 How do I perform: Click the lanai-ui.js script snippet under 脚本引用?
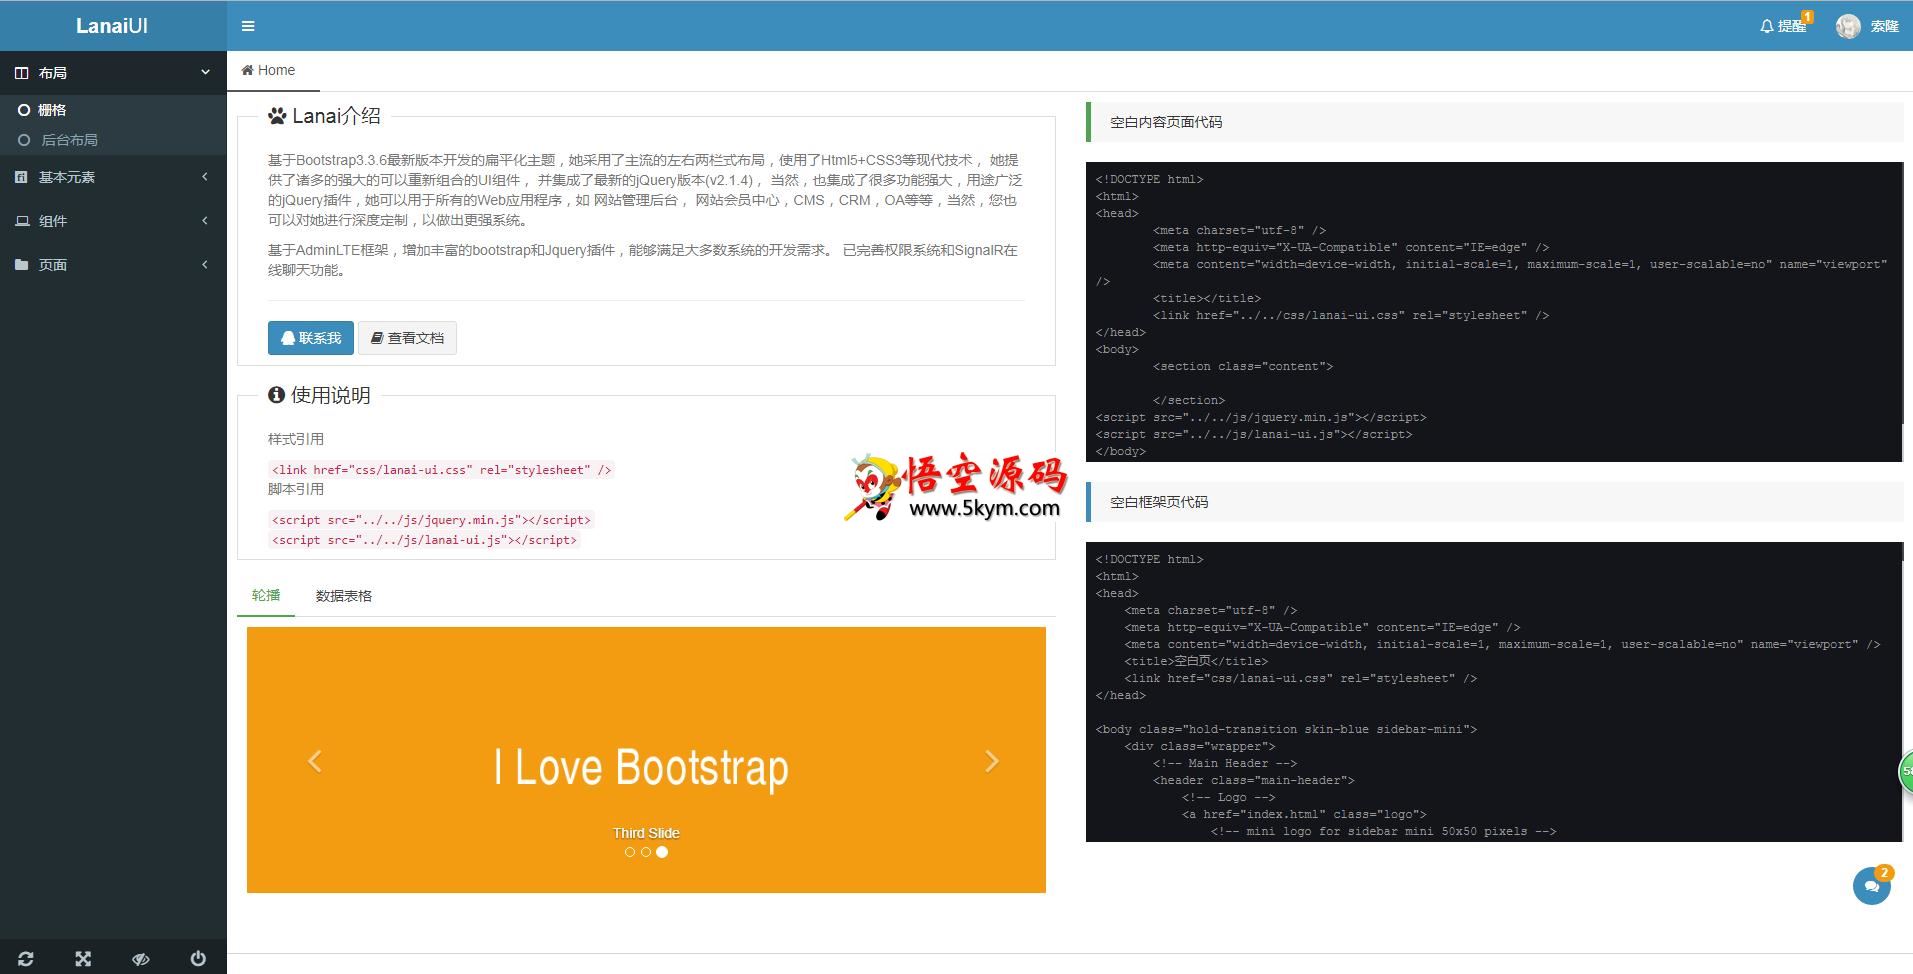click(424, 540)
